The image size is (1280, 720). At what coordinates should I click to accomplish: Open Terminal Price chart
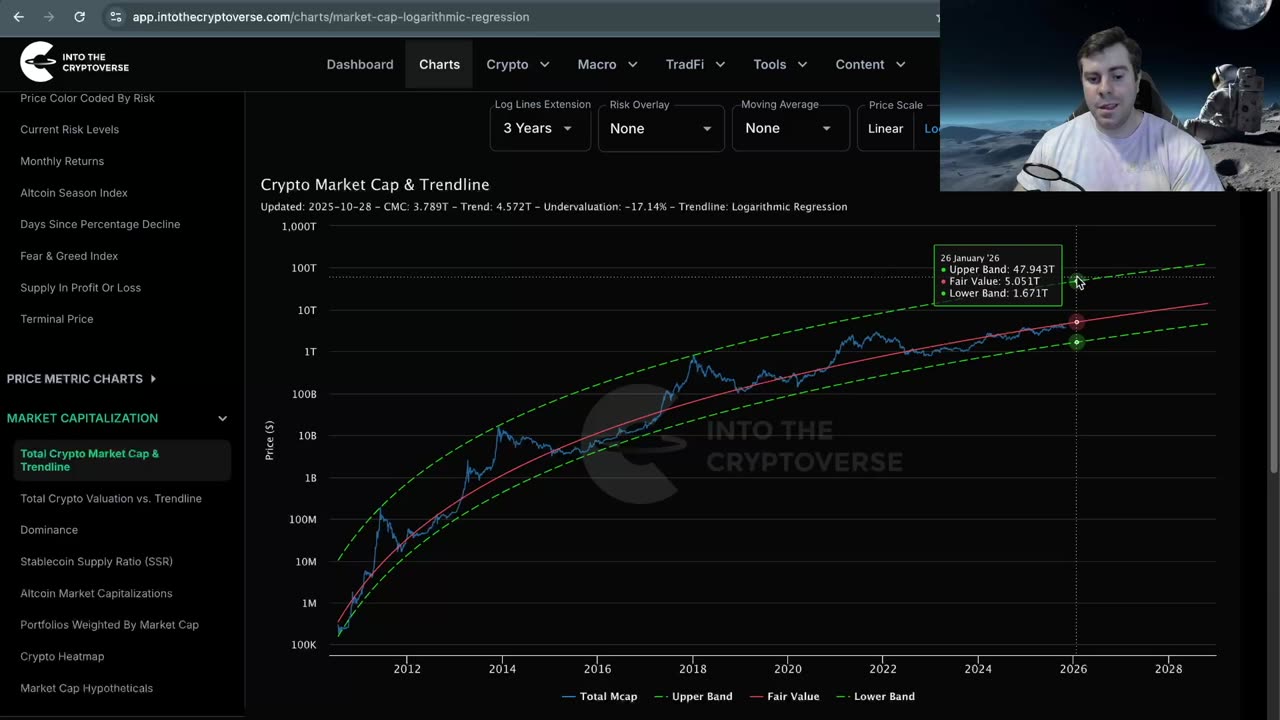(x=56, y=319)
